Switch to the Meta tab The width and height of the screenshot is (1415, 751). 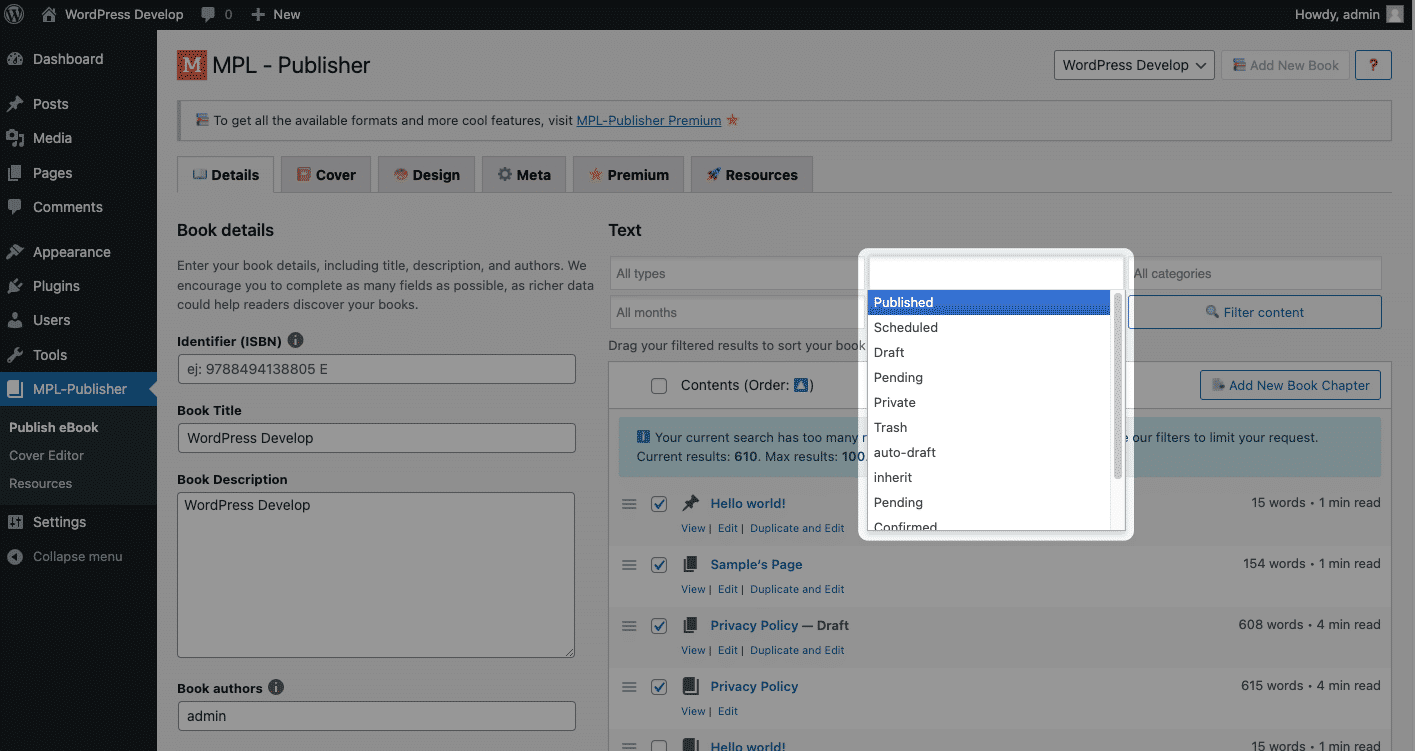[x=524, y=174]
